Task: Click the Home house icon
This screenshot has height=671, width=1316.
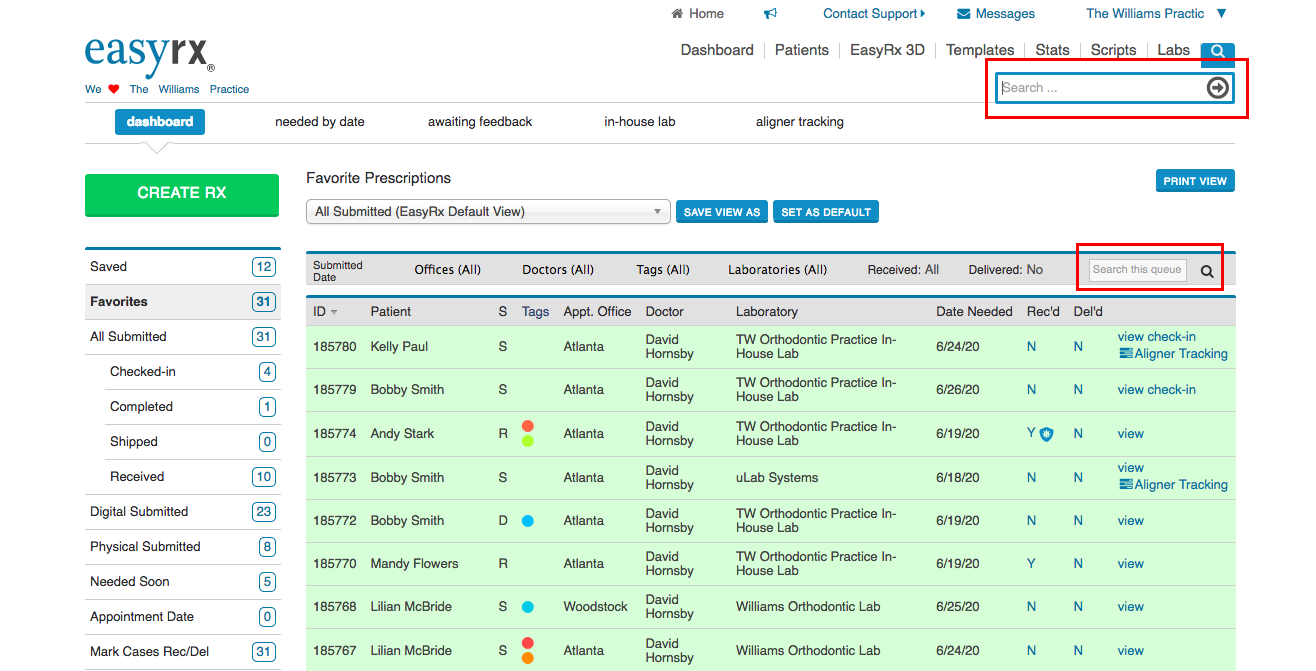Action: [677, 14]
